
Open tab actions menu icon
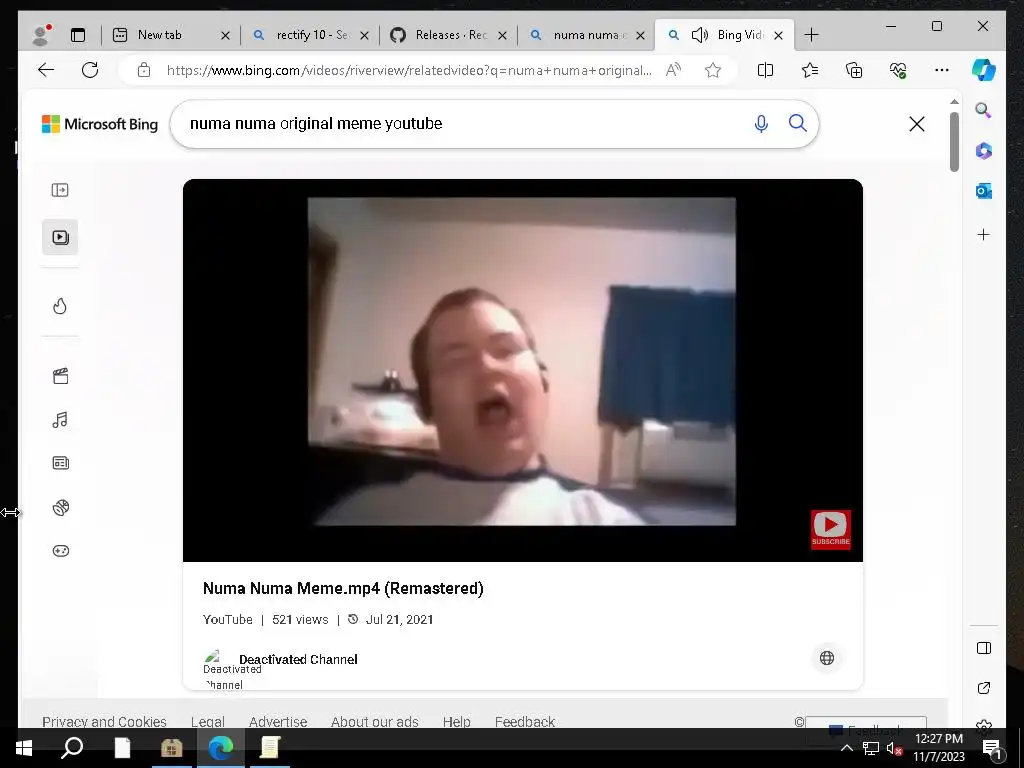78,35
